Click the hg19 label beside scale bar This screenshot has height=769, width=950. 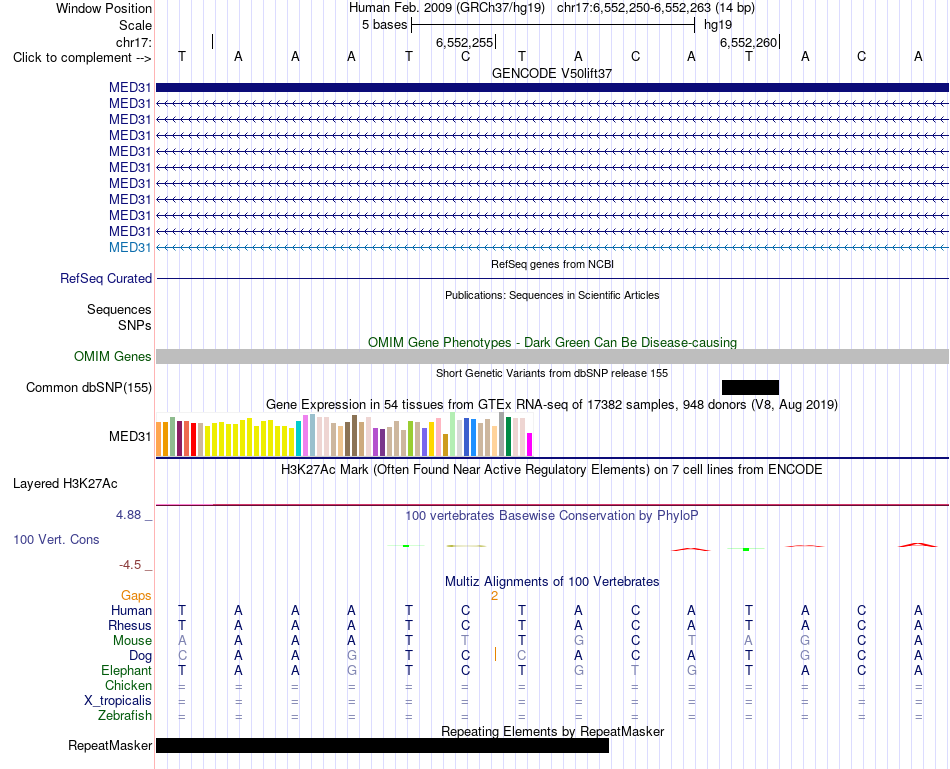[718, 25]
